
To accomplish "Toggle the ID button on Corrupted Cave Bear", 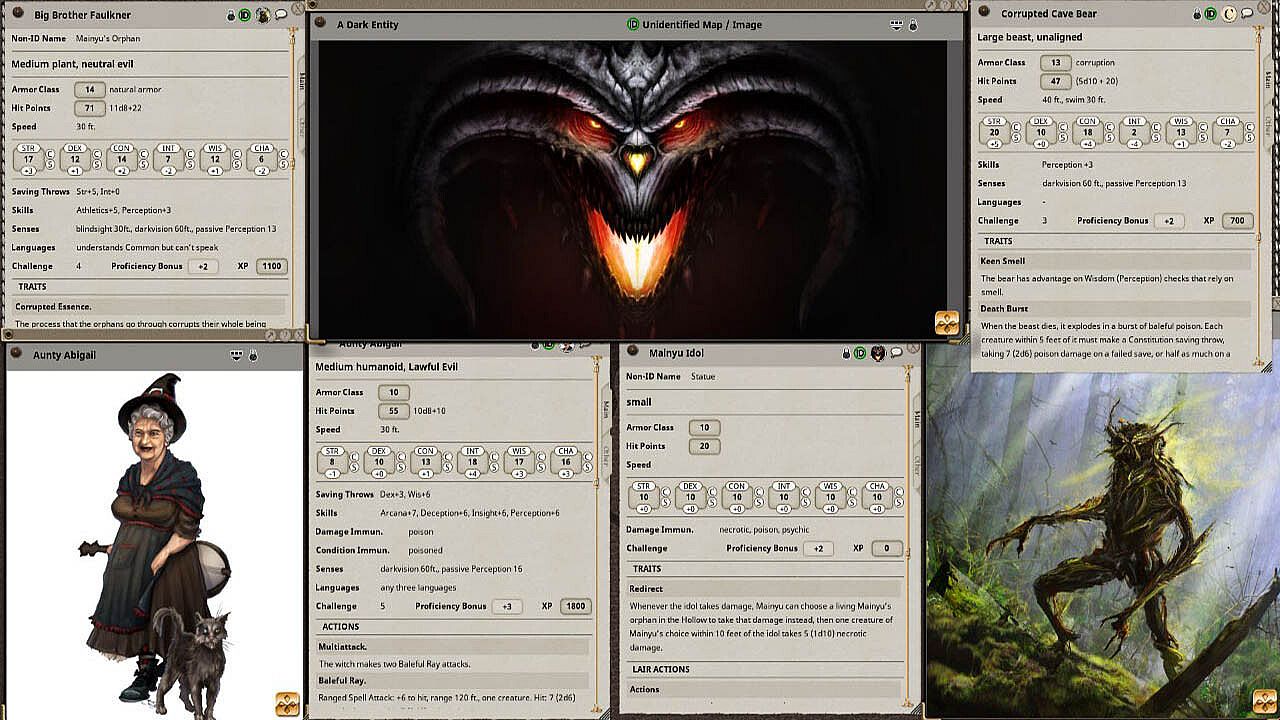I will tap(1211, 14).
